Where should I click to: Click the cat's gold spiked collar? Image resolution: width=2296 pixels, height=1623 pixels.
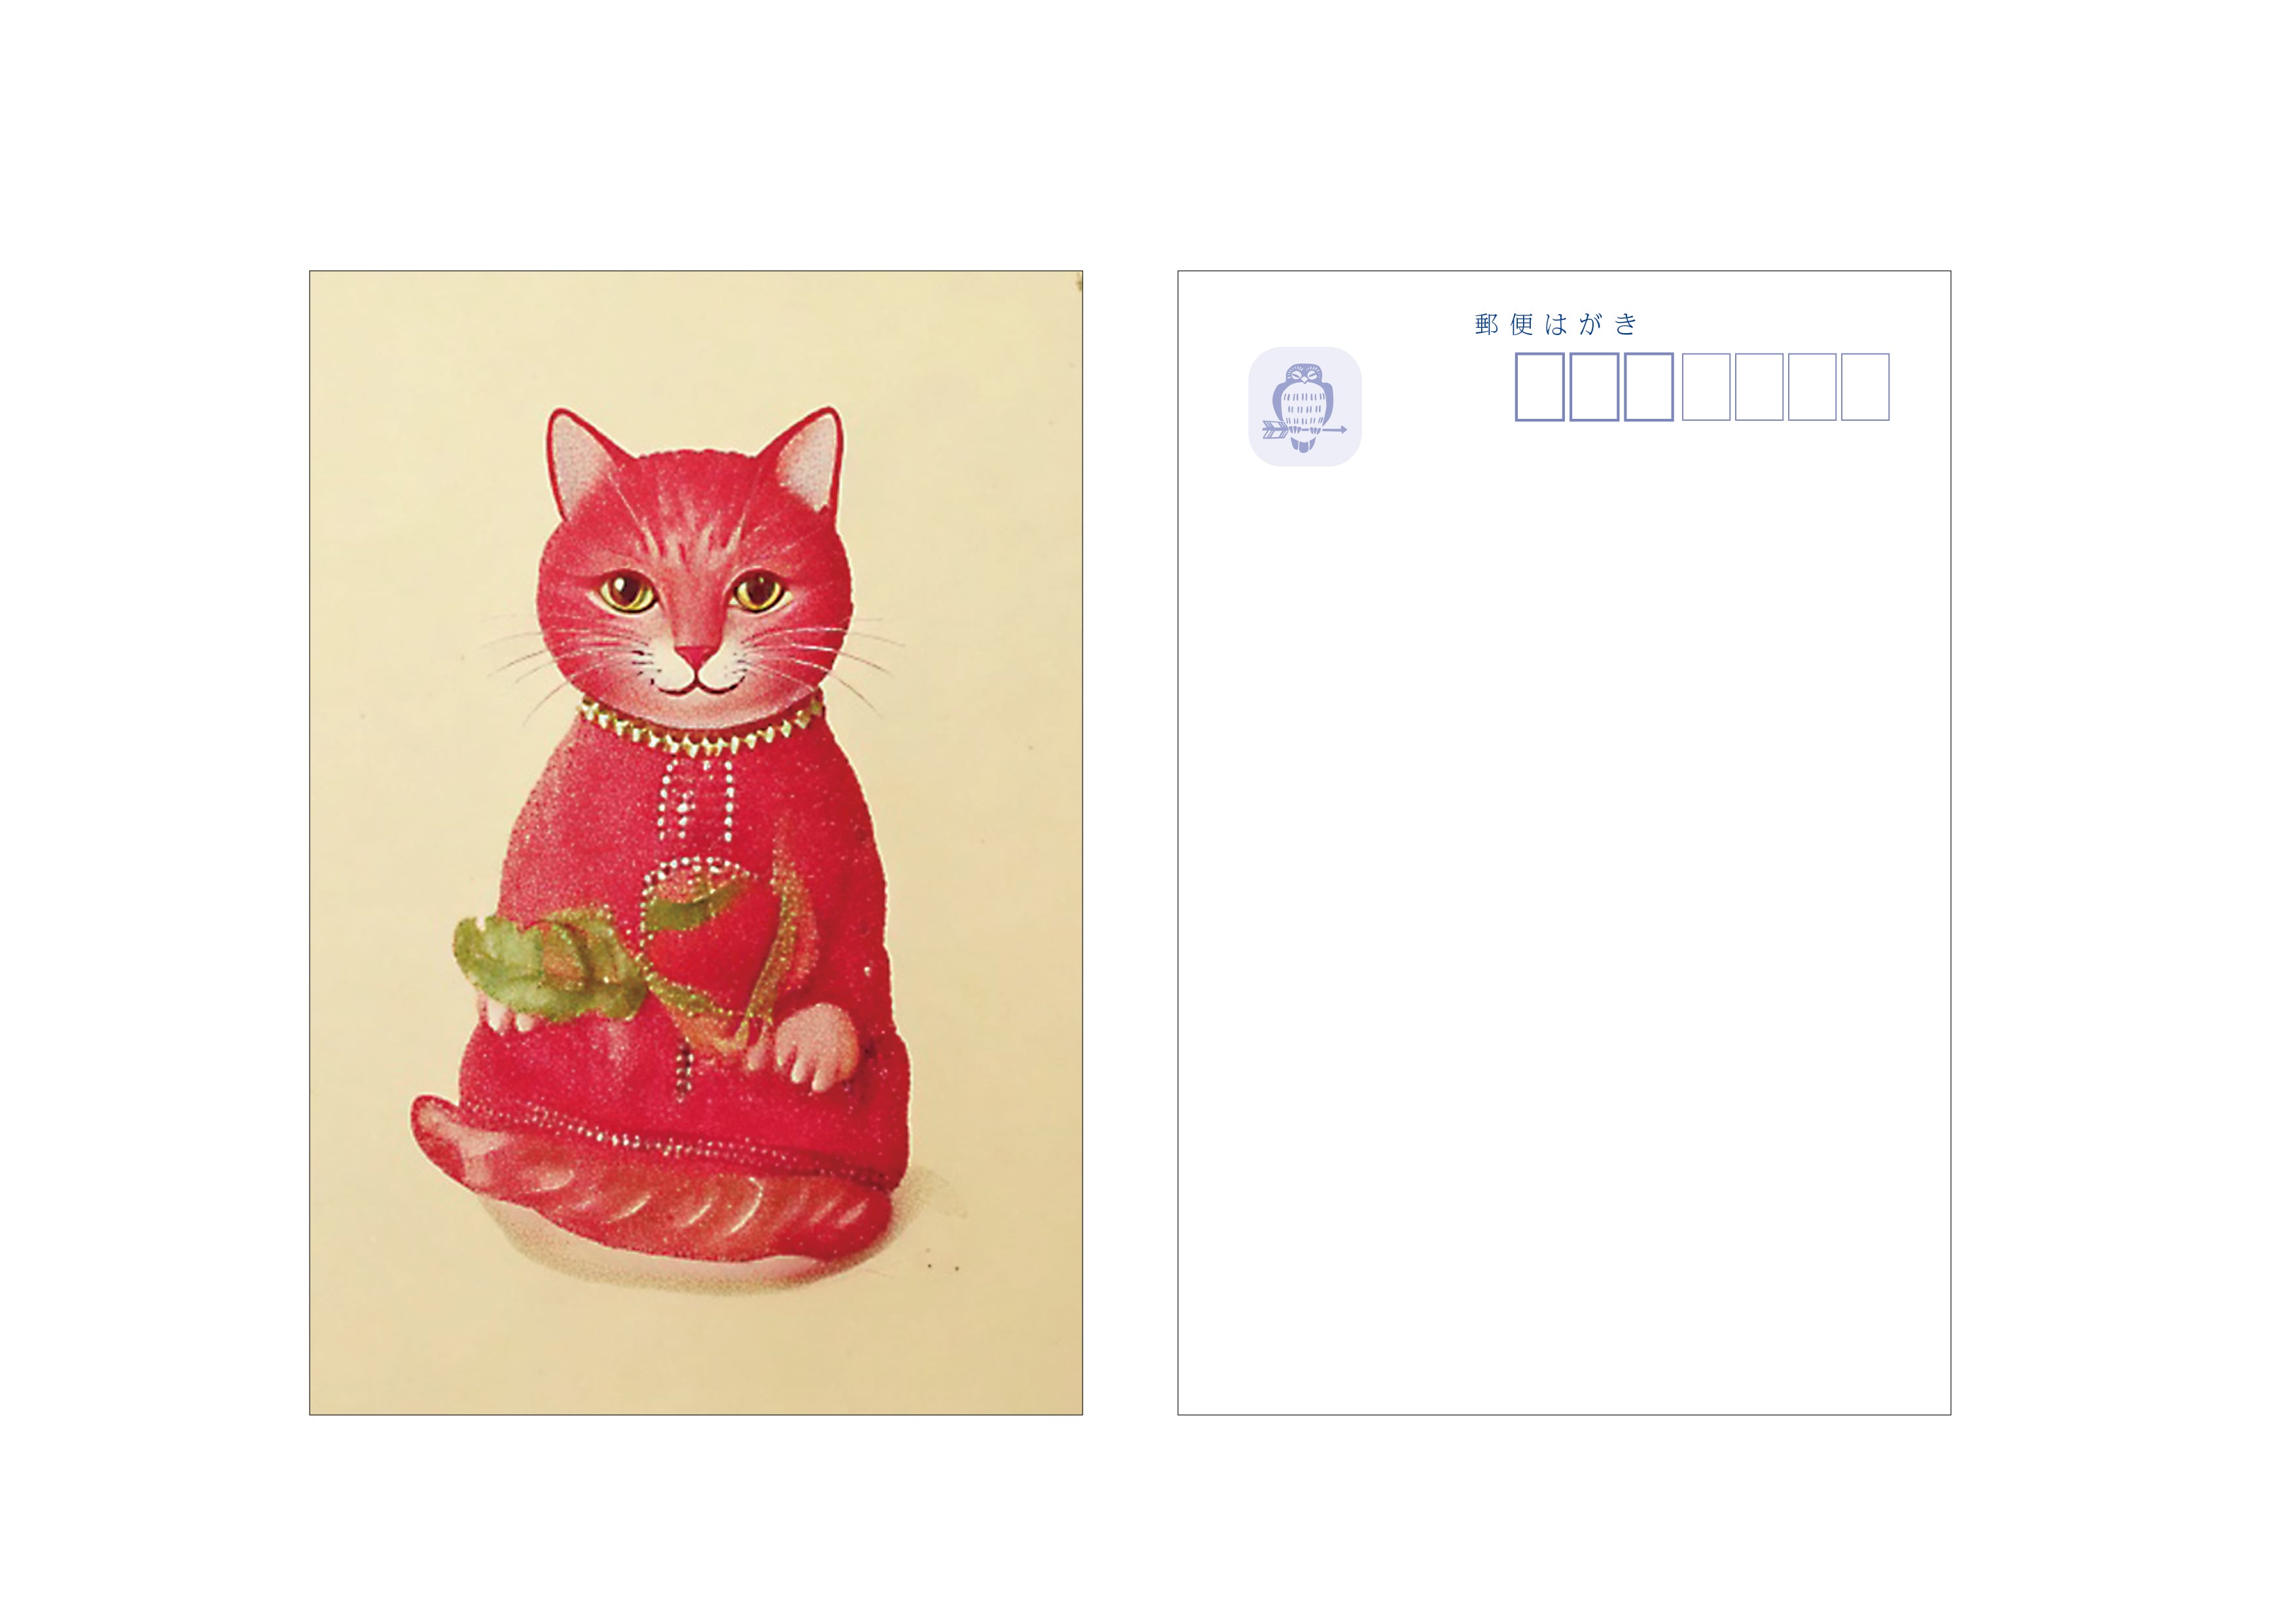coord(700,728)
